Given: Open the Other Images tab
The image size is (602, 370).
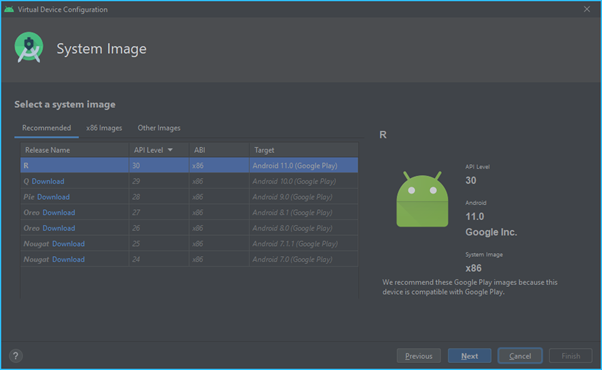Looking at the screenshot, I should tap(159, 128).
